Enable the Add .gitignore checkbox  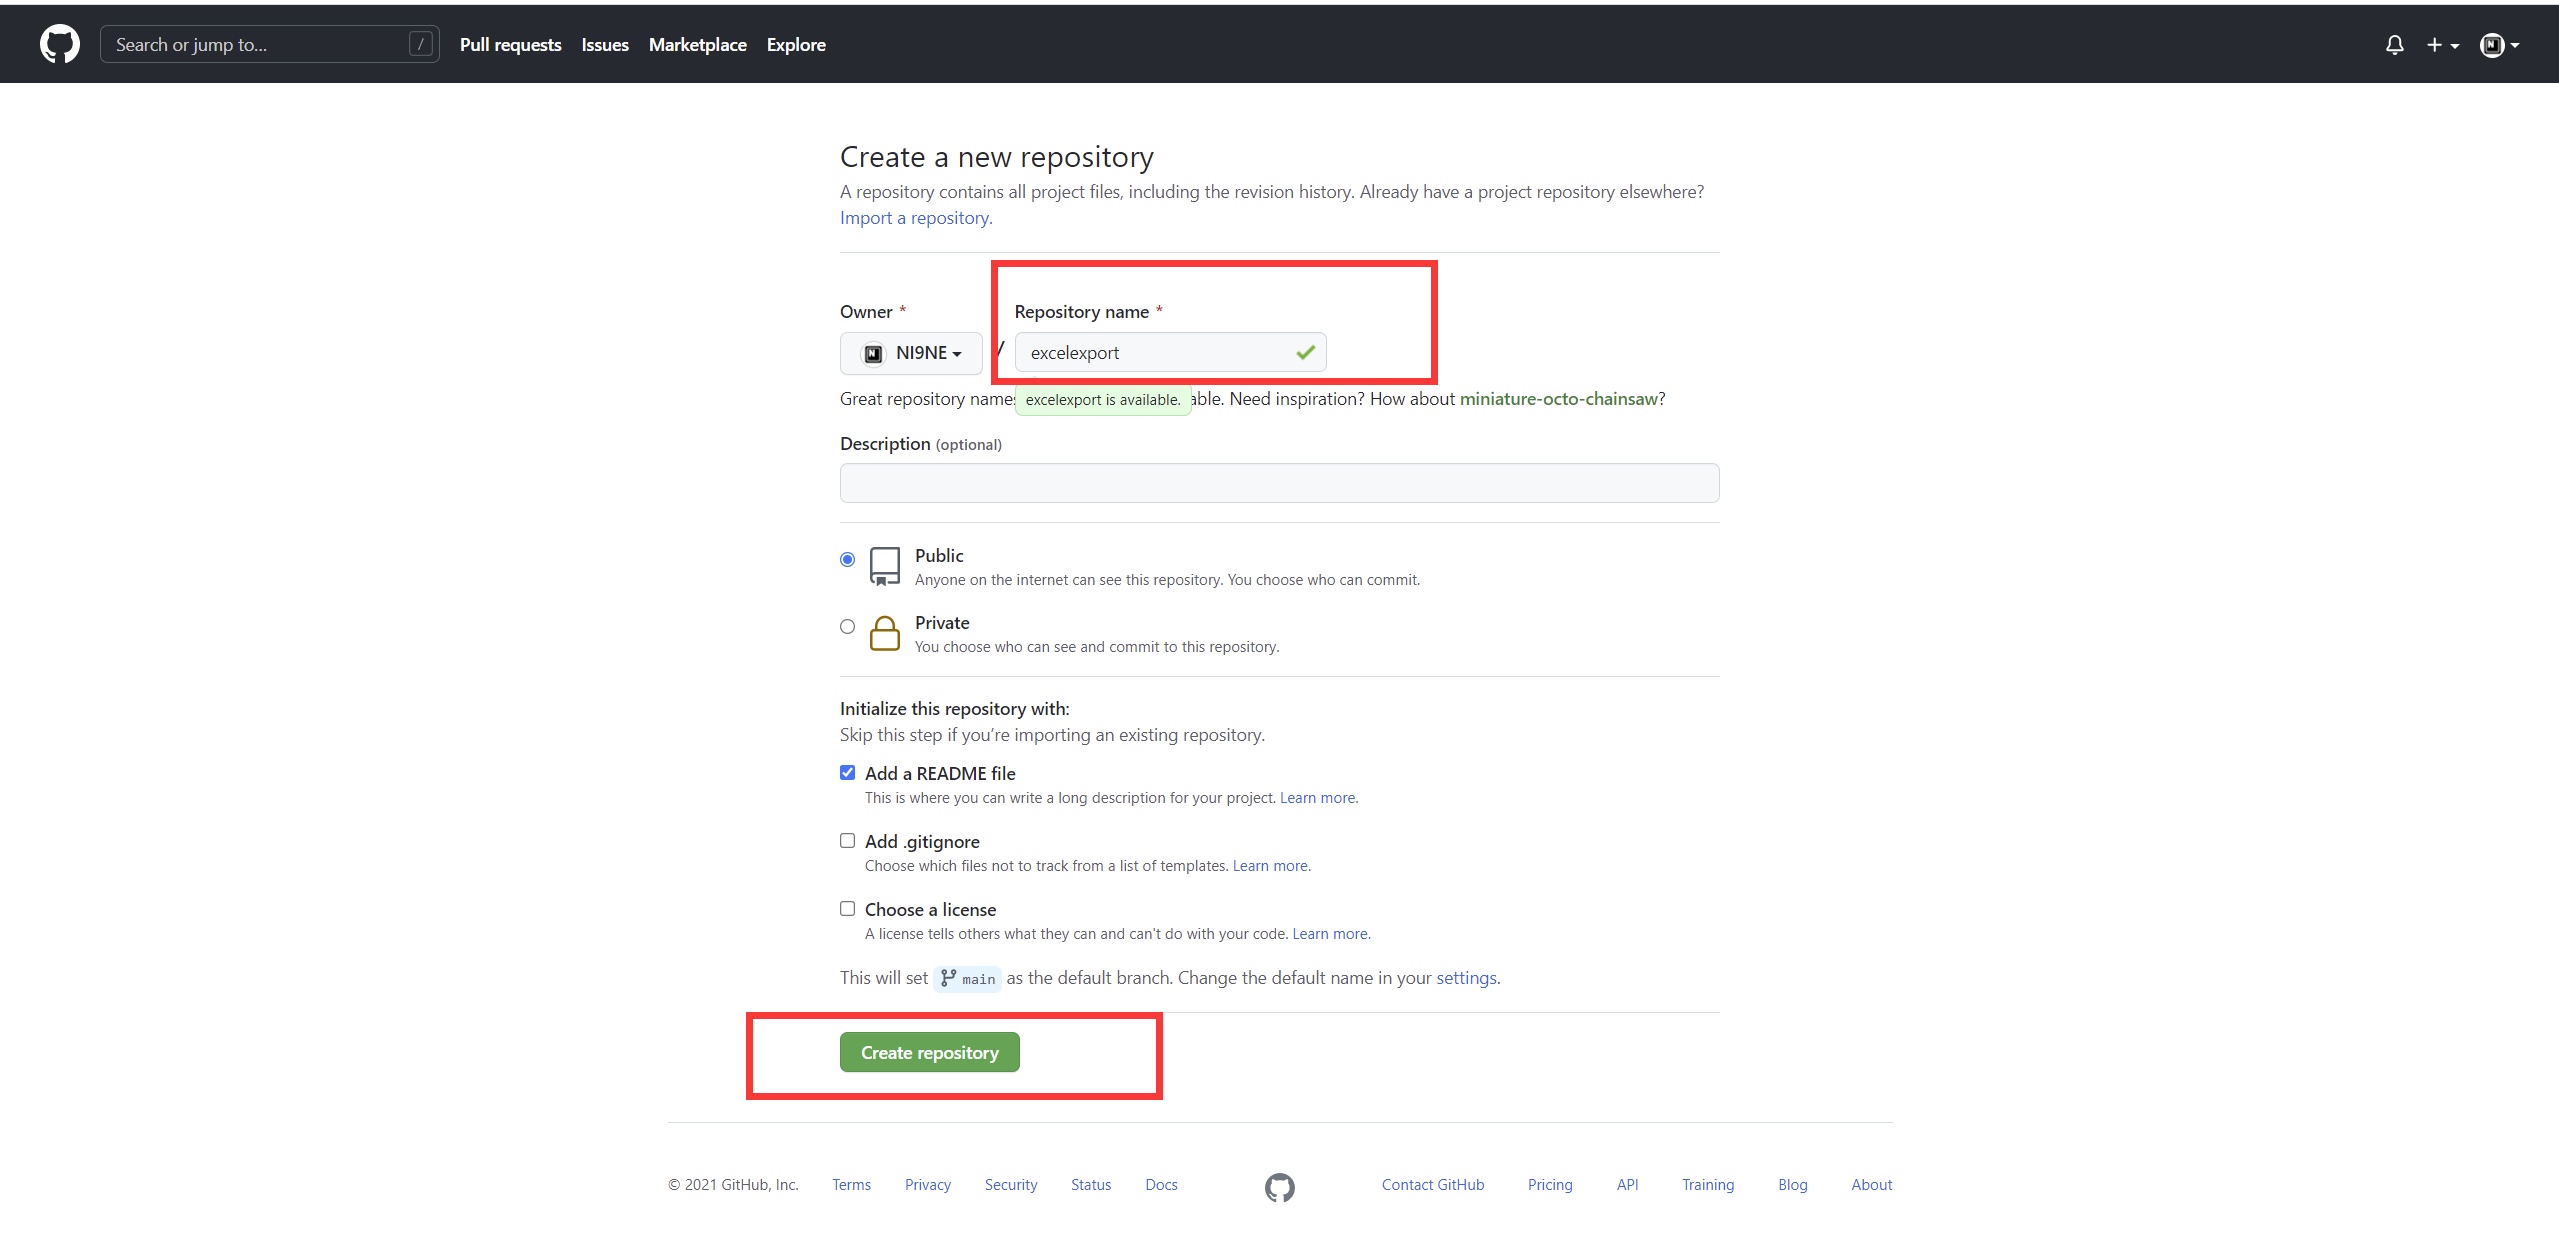847,841
